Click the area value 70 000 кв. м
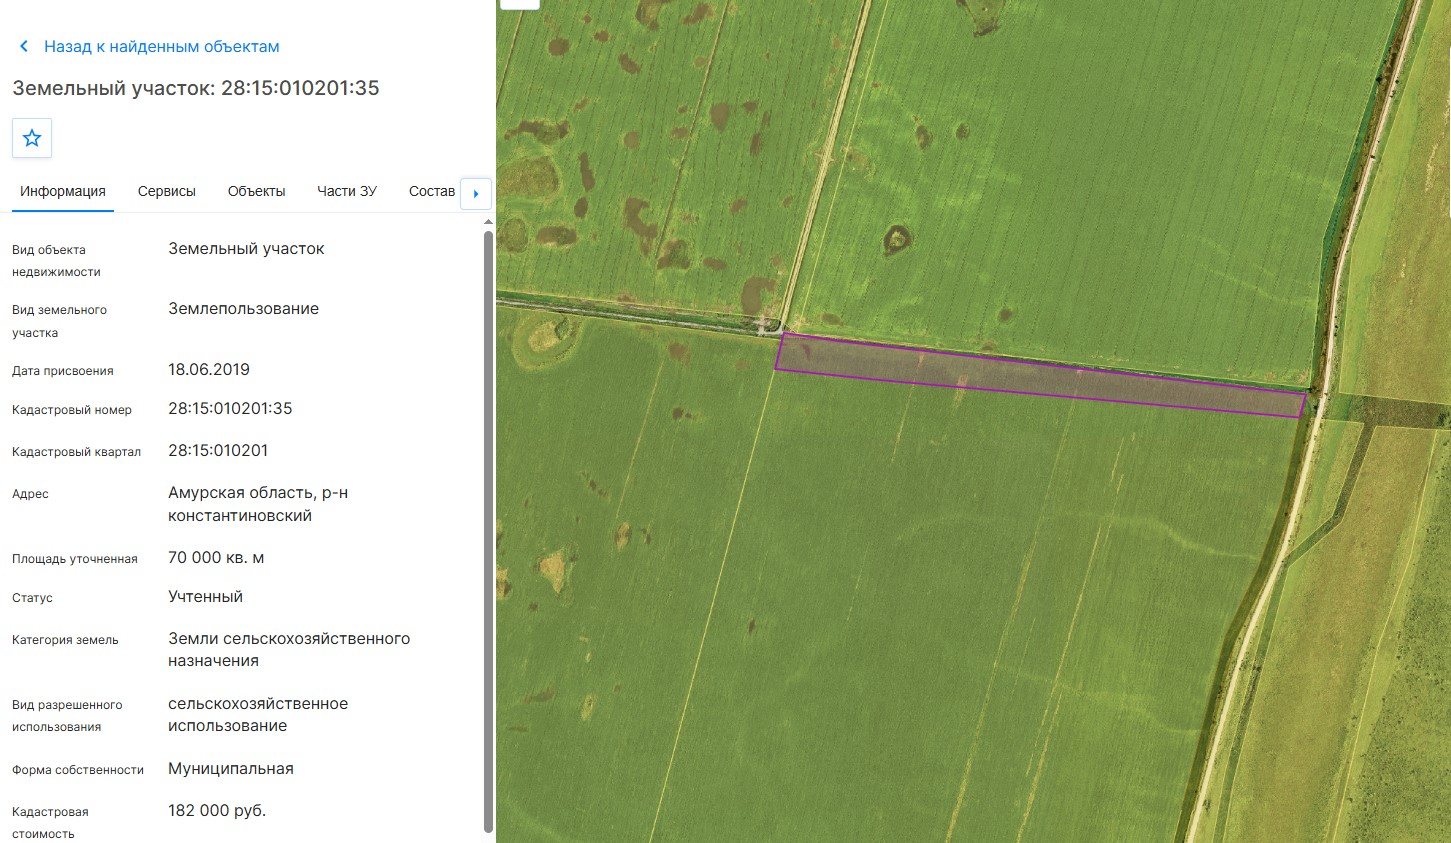The height and width of the screenshot is (843, 1451). point(216,557)
